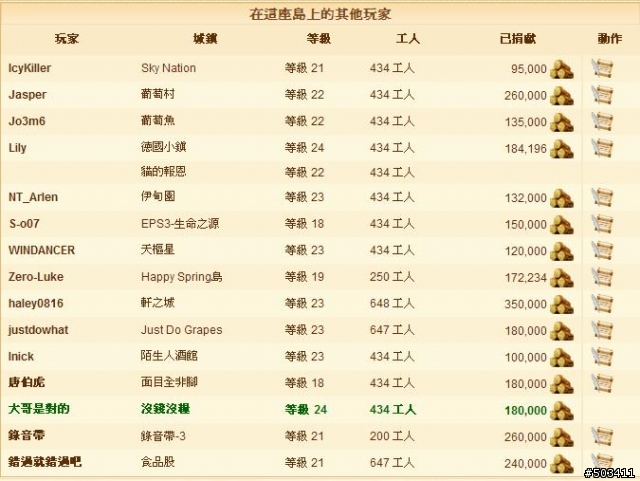
Task: Click the 玩家 column header
Action: click(67, 39)
